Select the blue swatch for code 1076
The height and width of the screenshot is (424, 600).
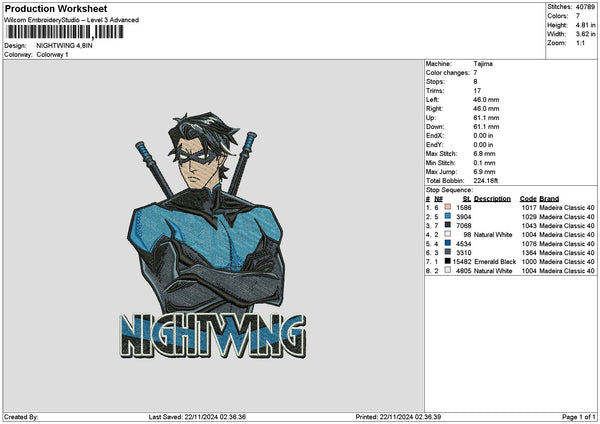(x=447, y=243)
